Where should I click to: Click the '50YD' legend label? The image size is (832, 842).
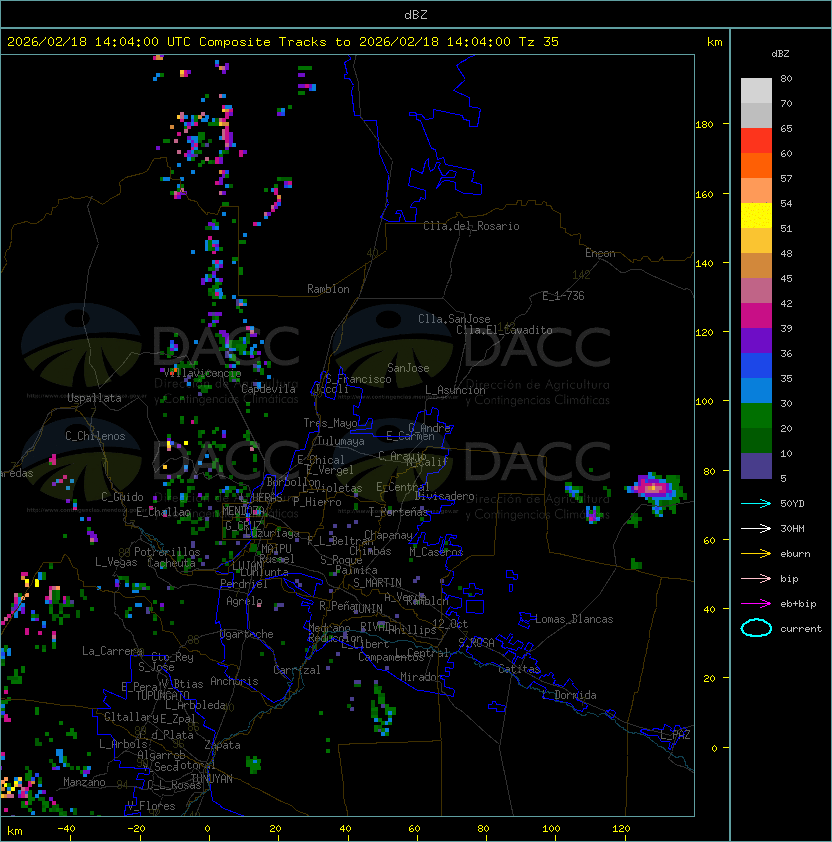pos(792,504)
